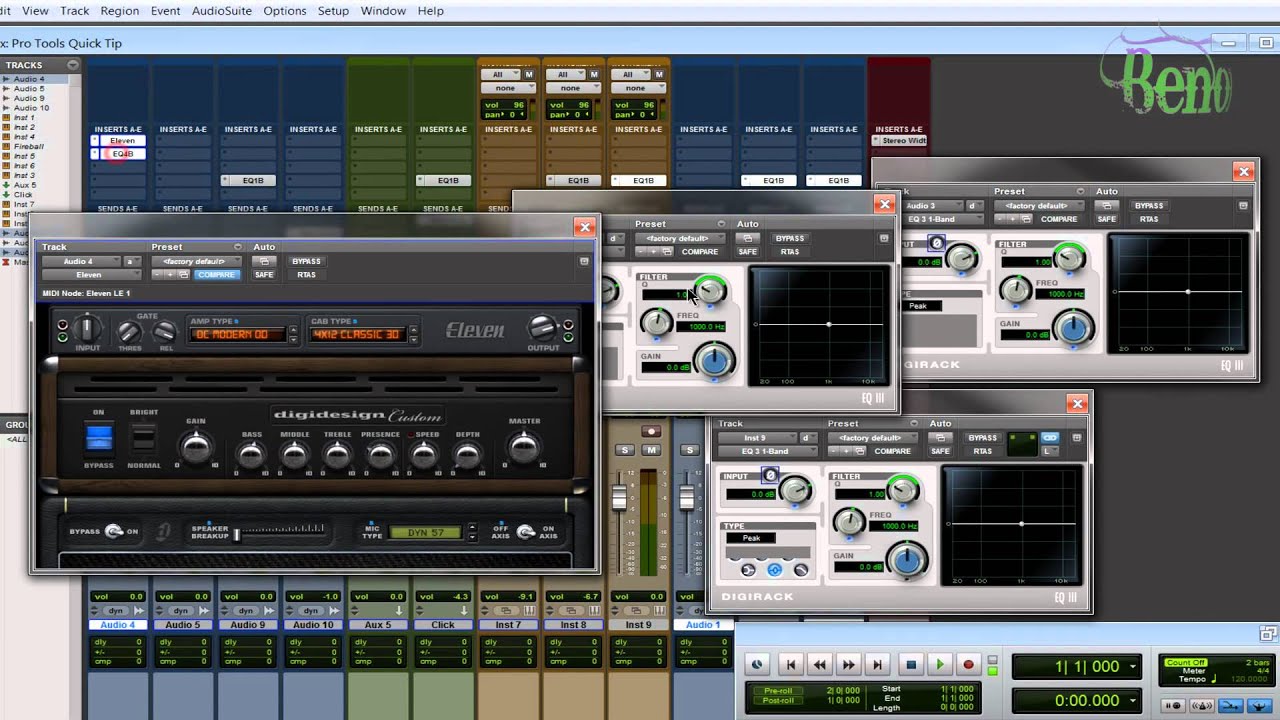The image size is (1280, 720).
Task: Click the Click track name button in mixer
Action: [x=443, y=625]
